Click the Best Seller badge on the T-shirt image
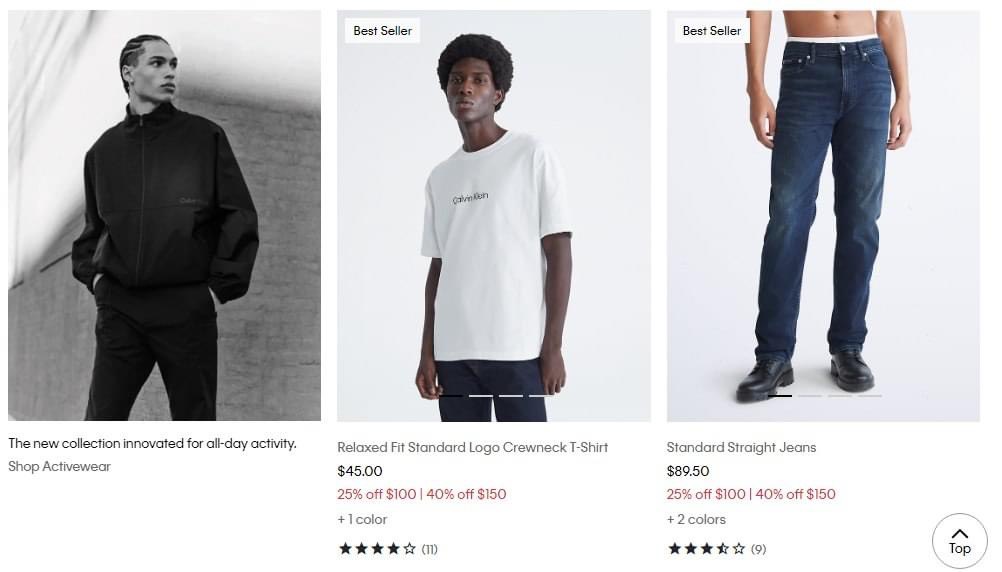The image size is (1002, 572). [382, 31]
